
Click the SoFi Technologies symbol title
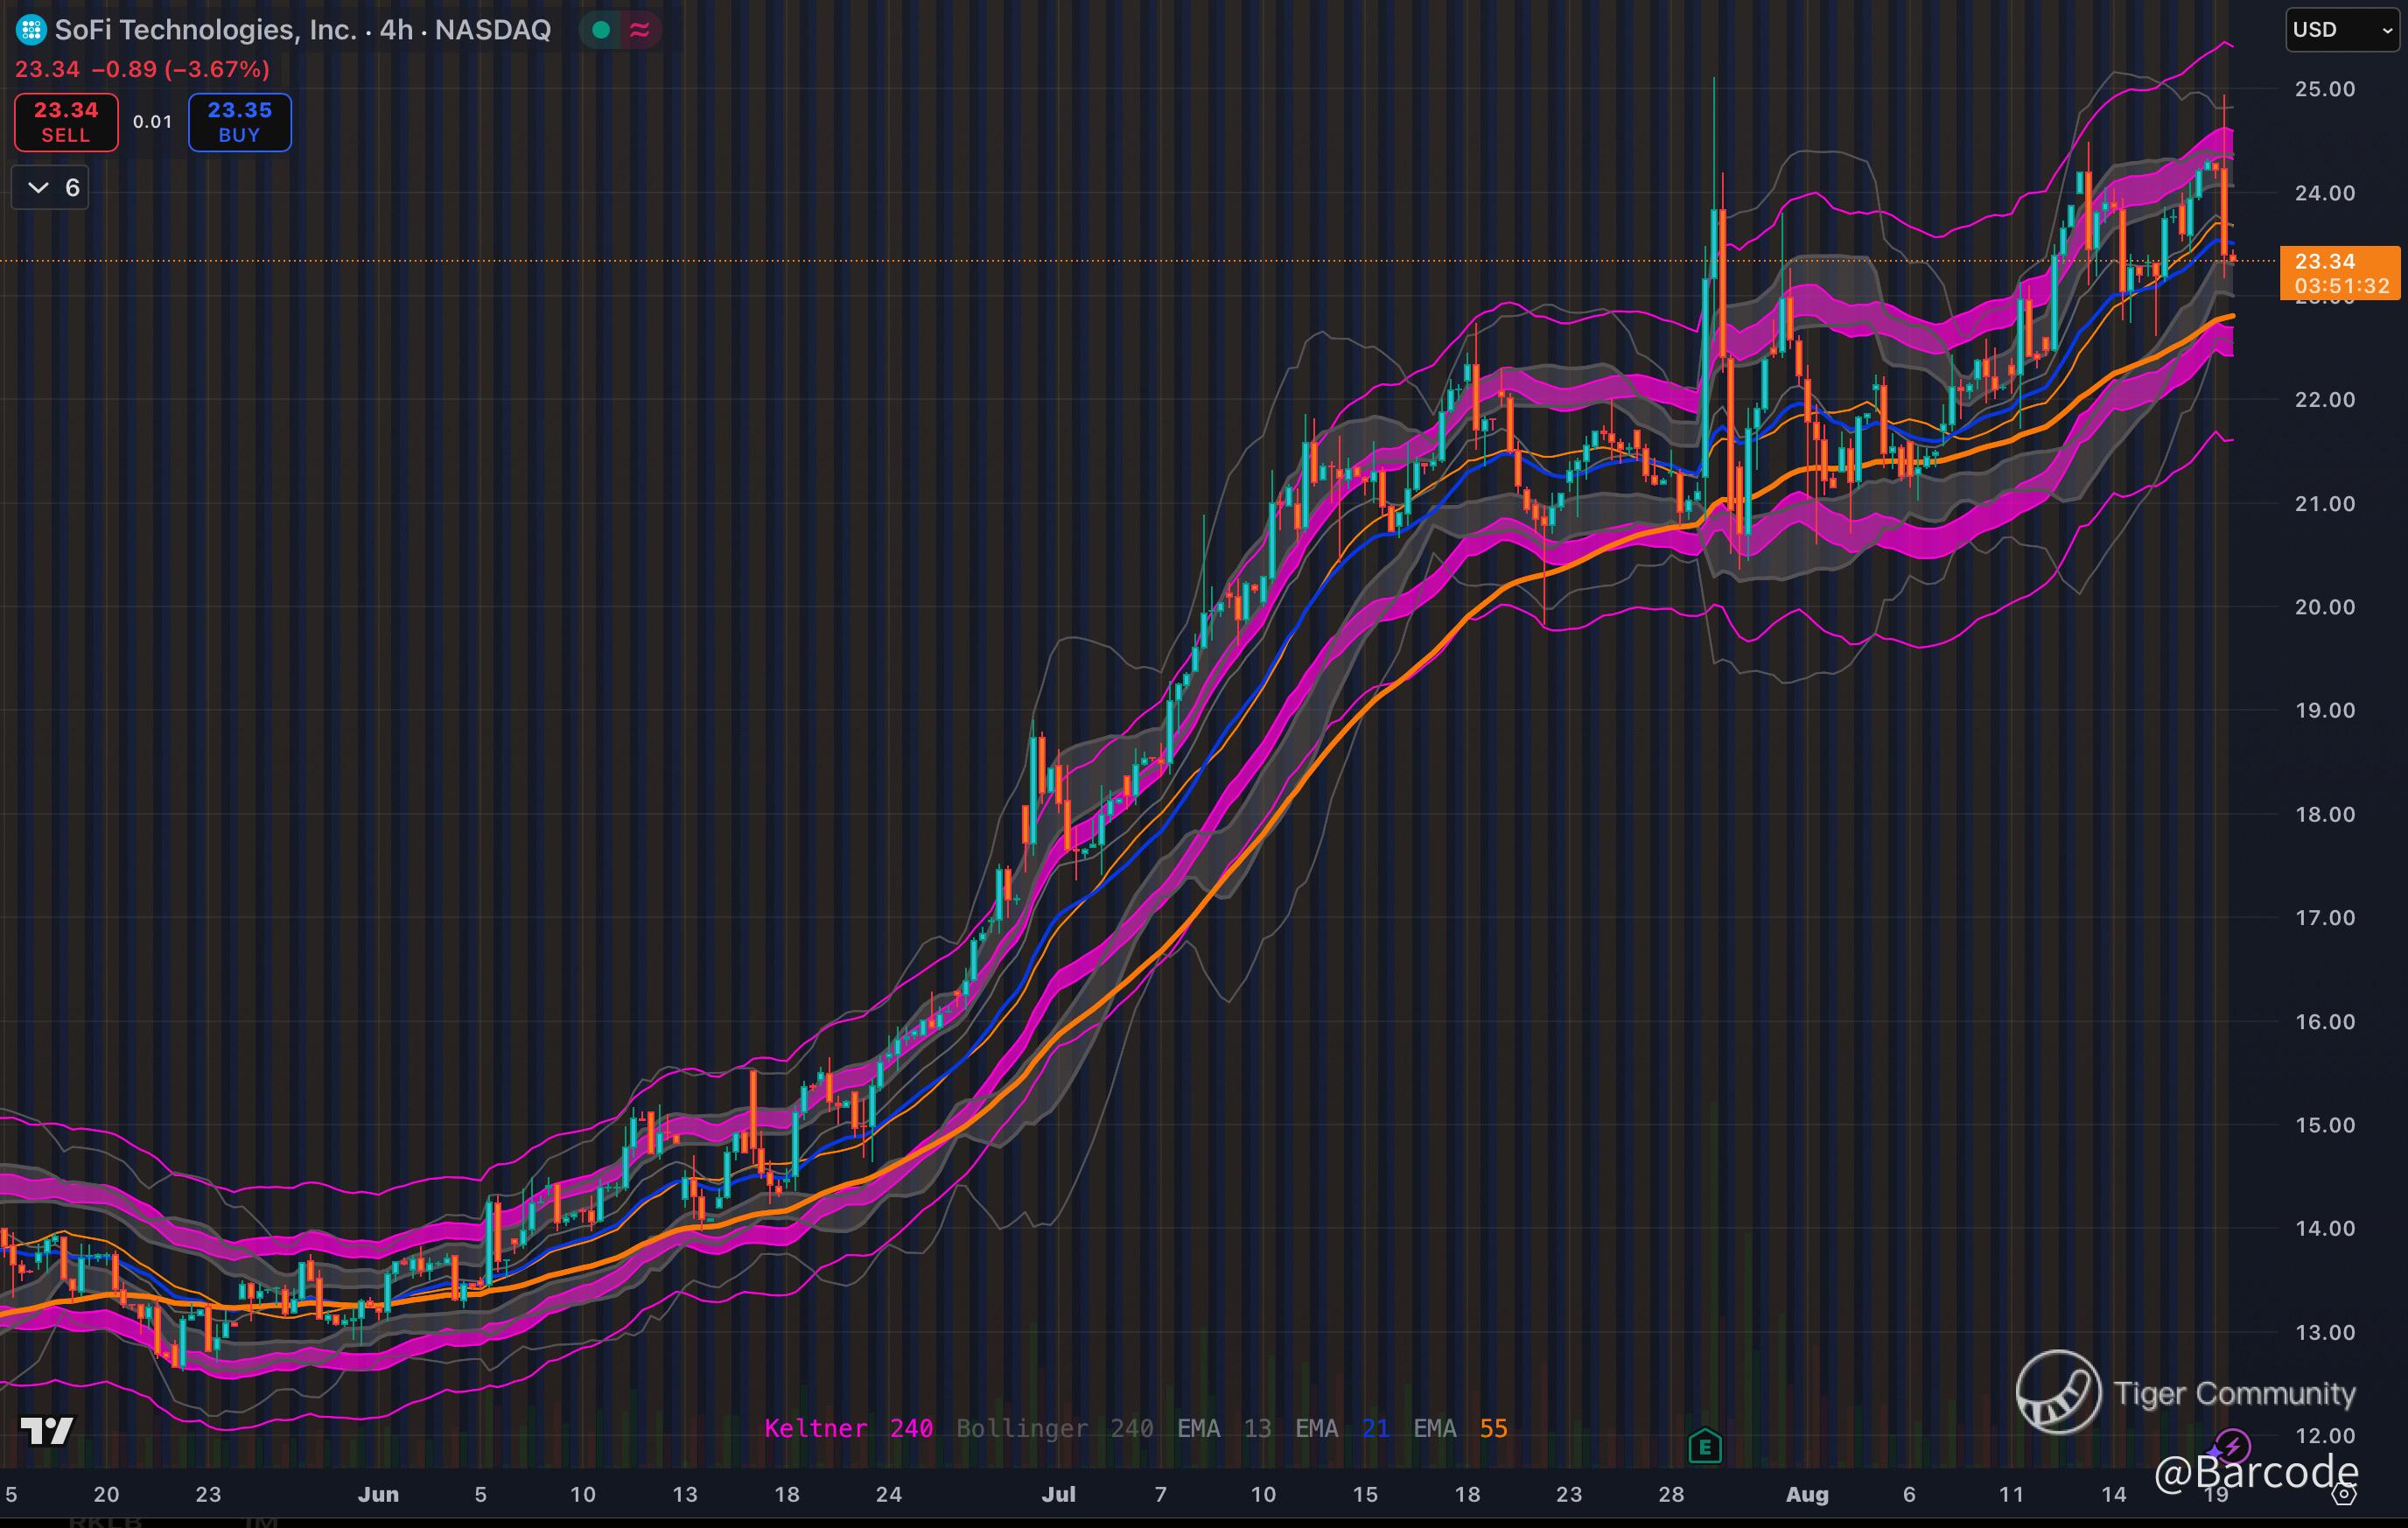(302, 30)
